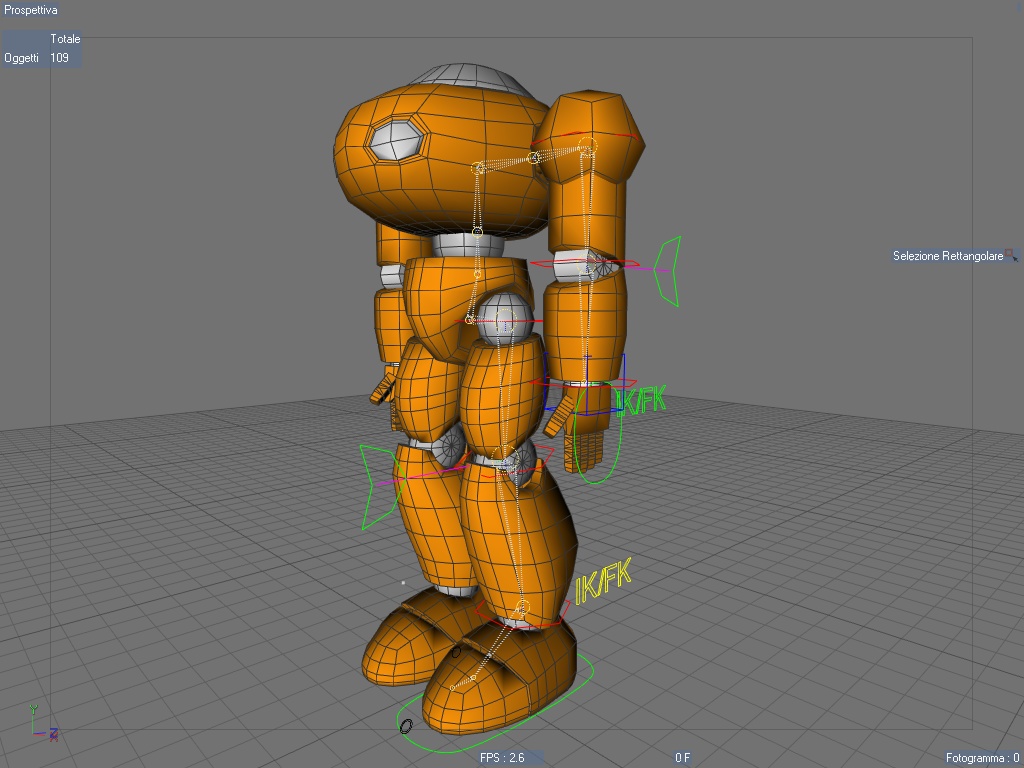The image size is (1024, 768).
Task: Click the Selezione Rettangolare HUD label
Action: [948, 256]
